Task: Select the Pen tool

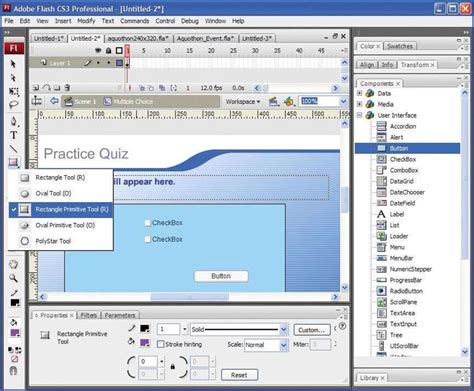Action: pos(14,121)
